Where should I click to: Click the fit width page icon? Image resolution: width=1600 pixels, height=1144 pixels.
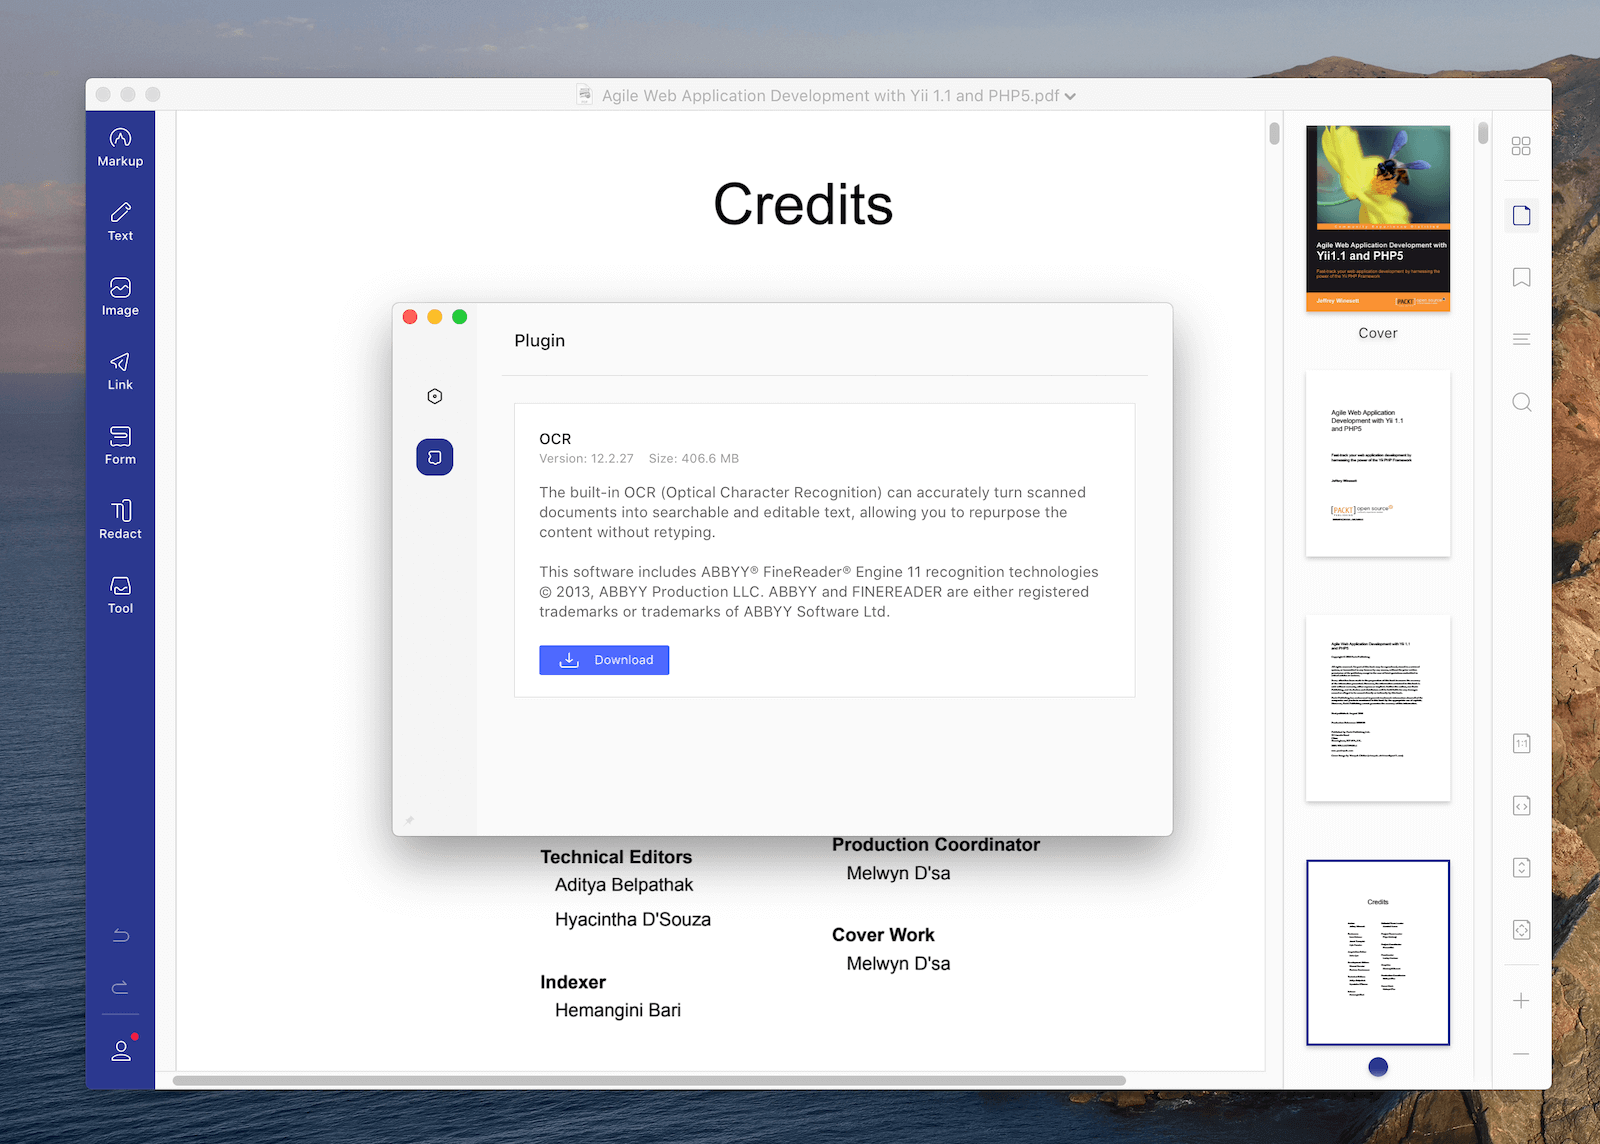point(1521,806)
